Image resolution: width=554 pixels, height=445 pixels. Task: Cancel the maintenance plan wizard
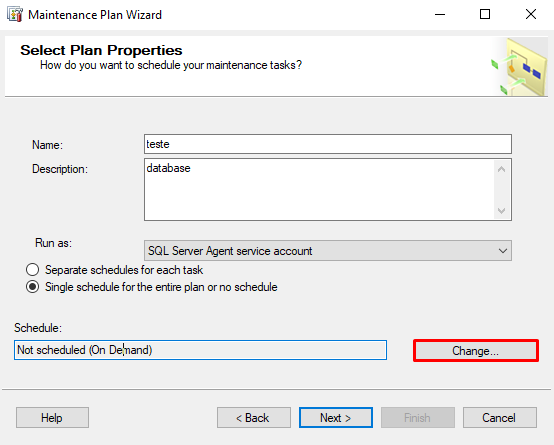tap(500, 418)
